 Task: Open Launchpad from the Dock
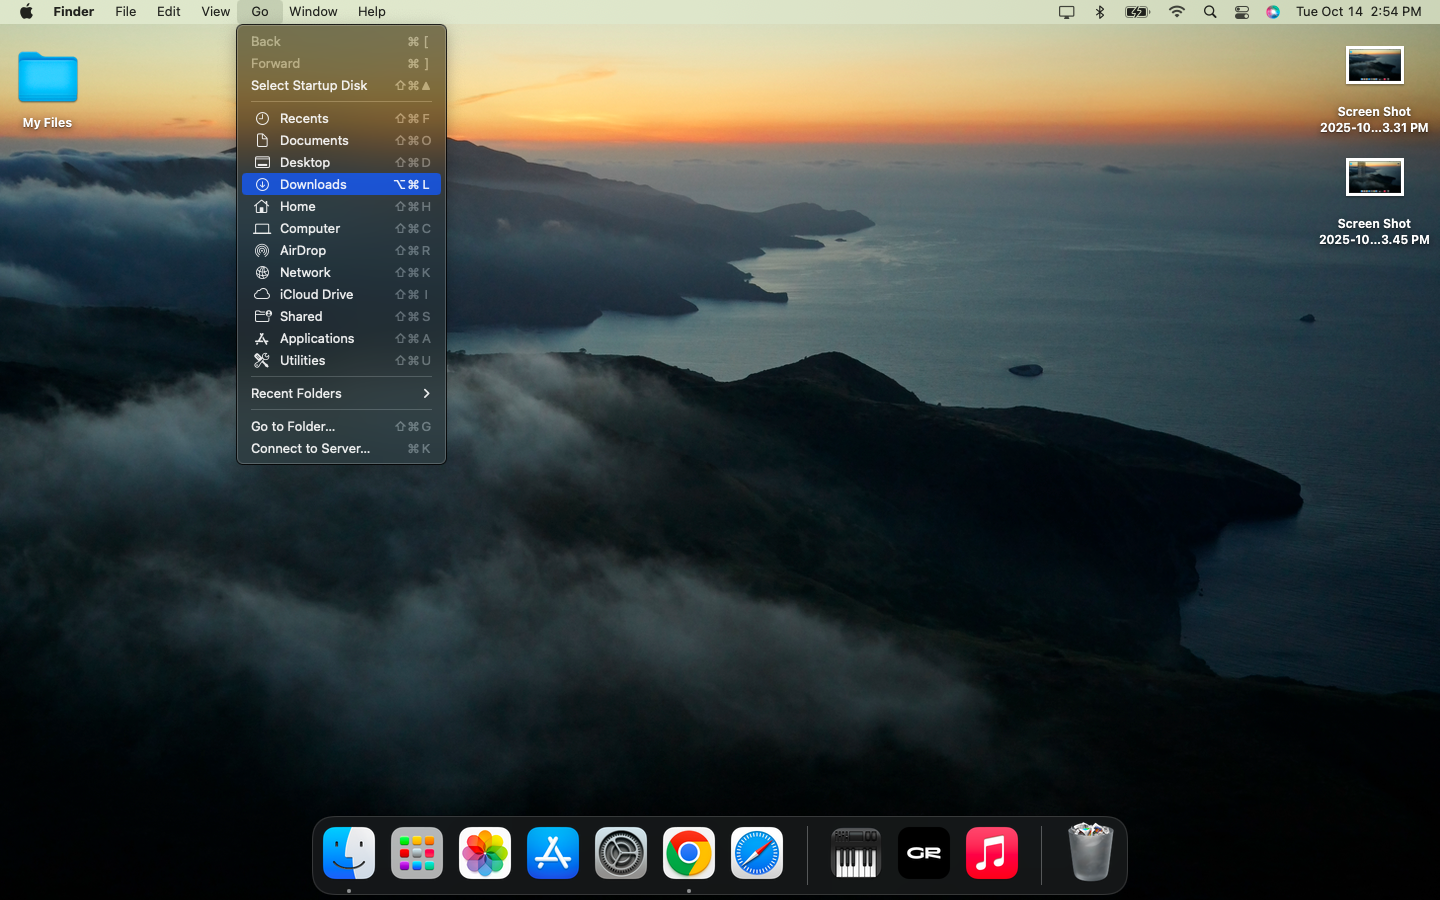click(x=417, y=854)
